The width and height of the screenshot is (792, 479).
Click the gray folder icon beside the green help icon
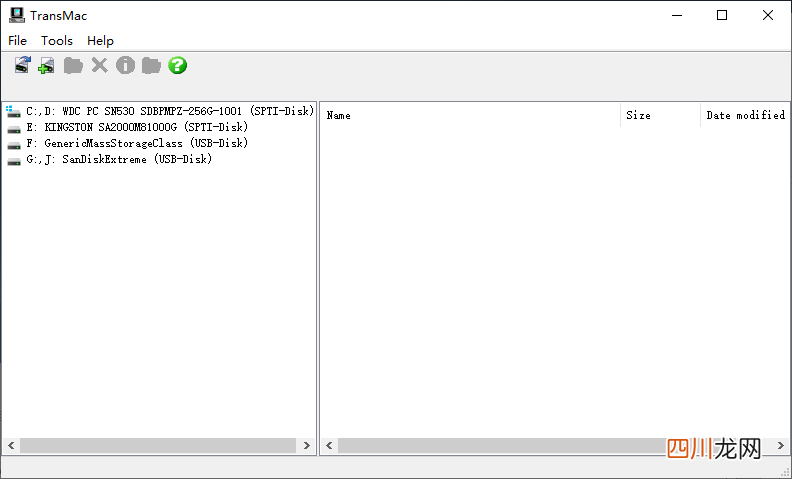point(151,65)
